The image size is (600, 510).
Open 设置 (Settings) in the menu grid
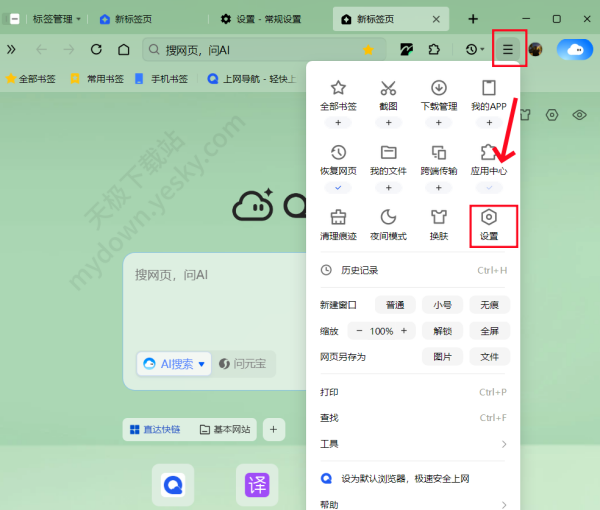(488, 225)
